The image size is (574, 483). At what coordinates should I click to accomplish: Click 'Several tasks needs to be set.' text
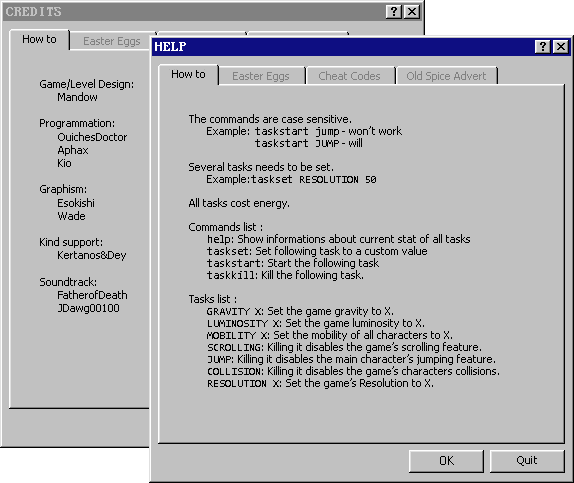[x=261, y=167]
